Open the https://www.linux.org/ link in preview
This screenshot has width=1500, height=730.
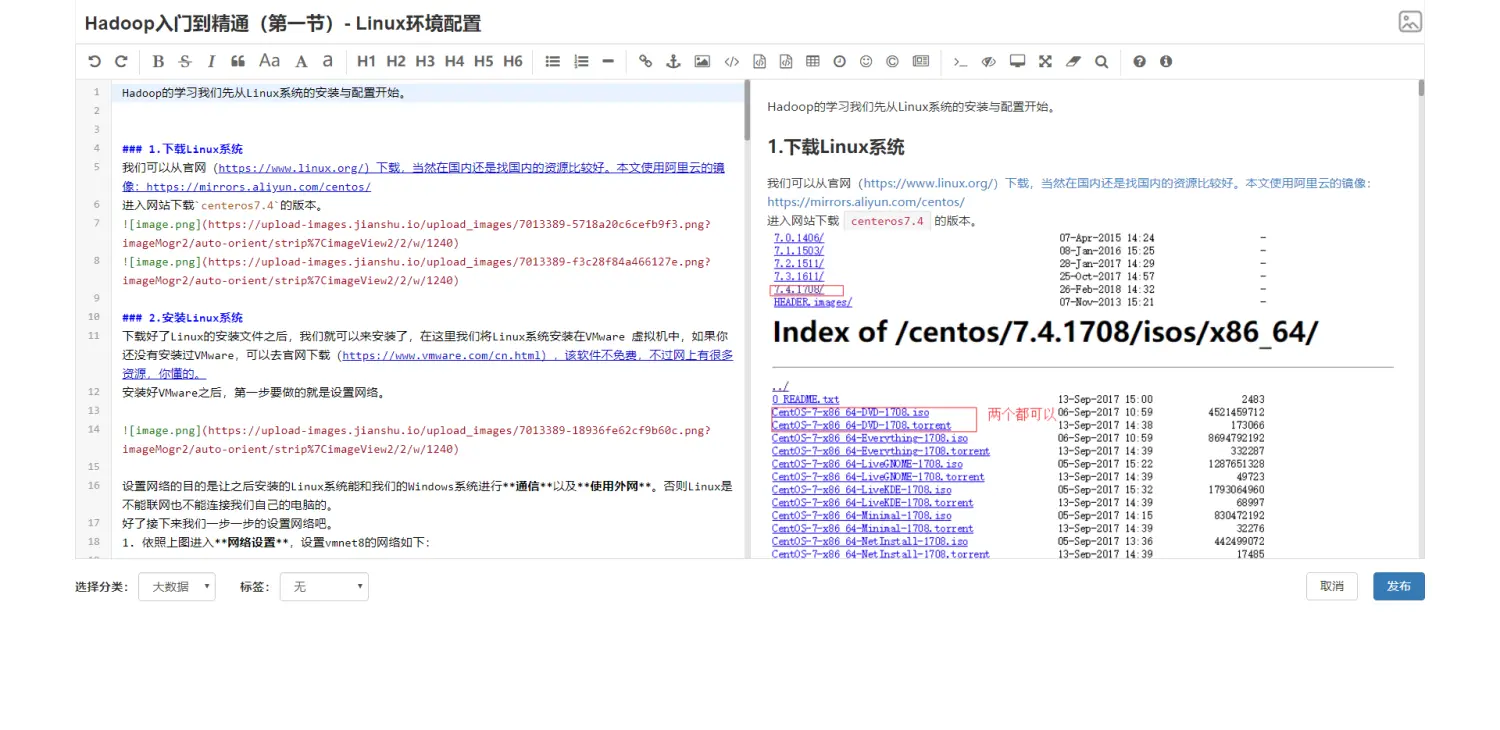pos(930,183)
